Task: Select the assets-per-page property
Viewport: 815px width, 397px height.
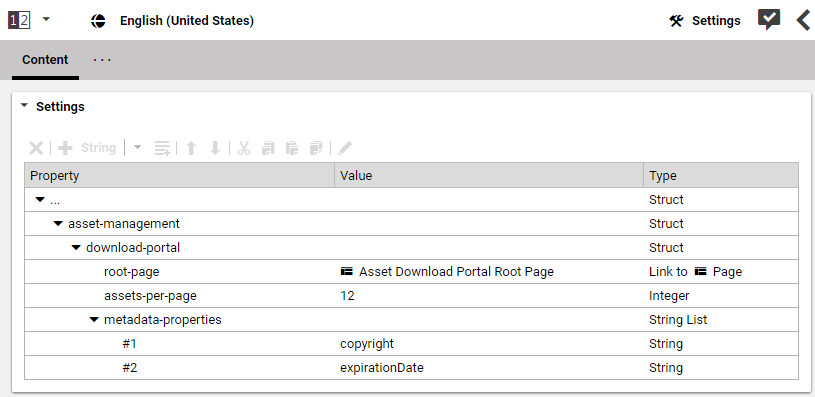Action: pyautogui.click(x=150, y=296)
